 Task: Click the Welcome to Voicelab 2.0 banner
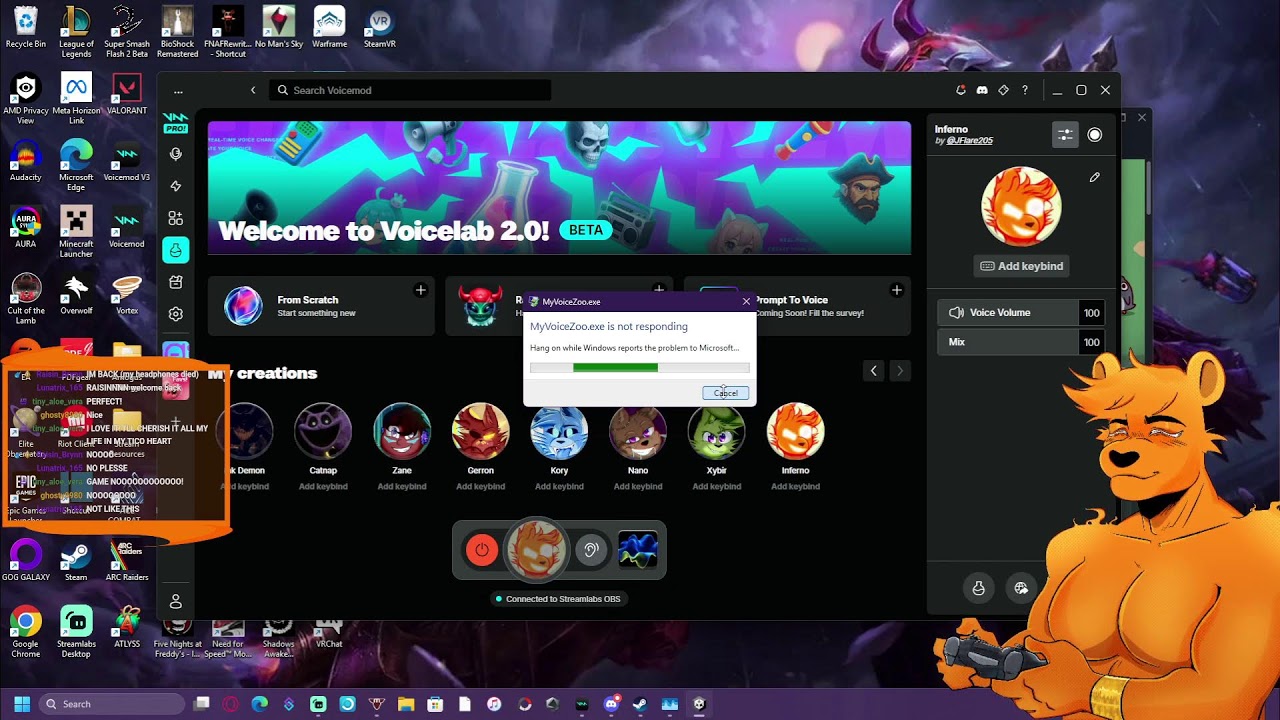point(559,188)
